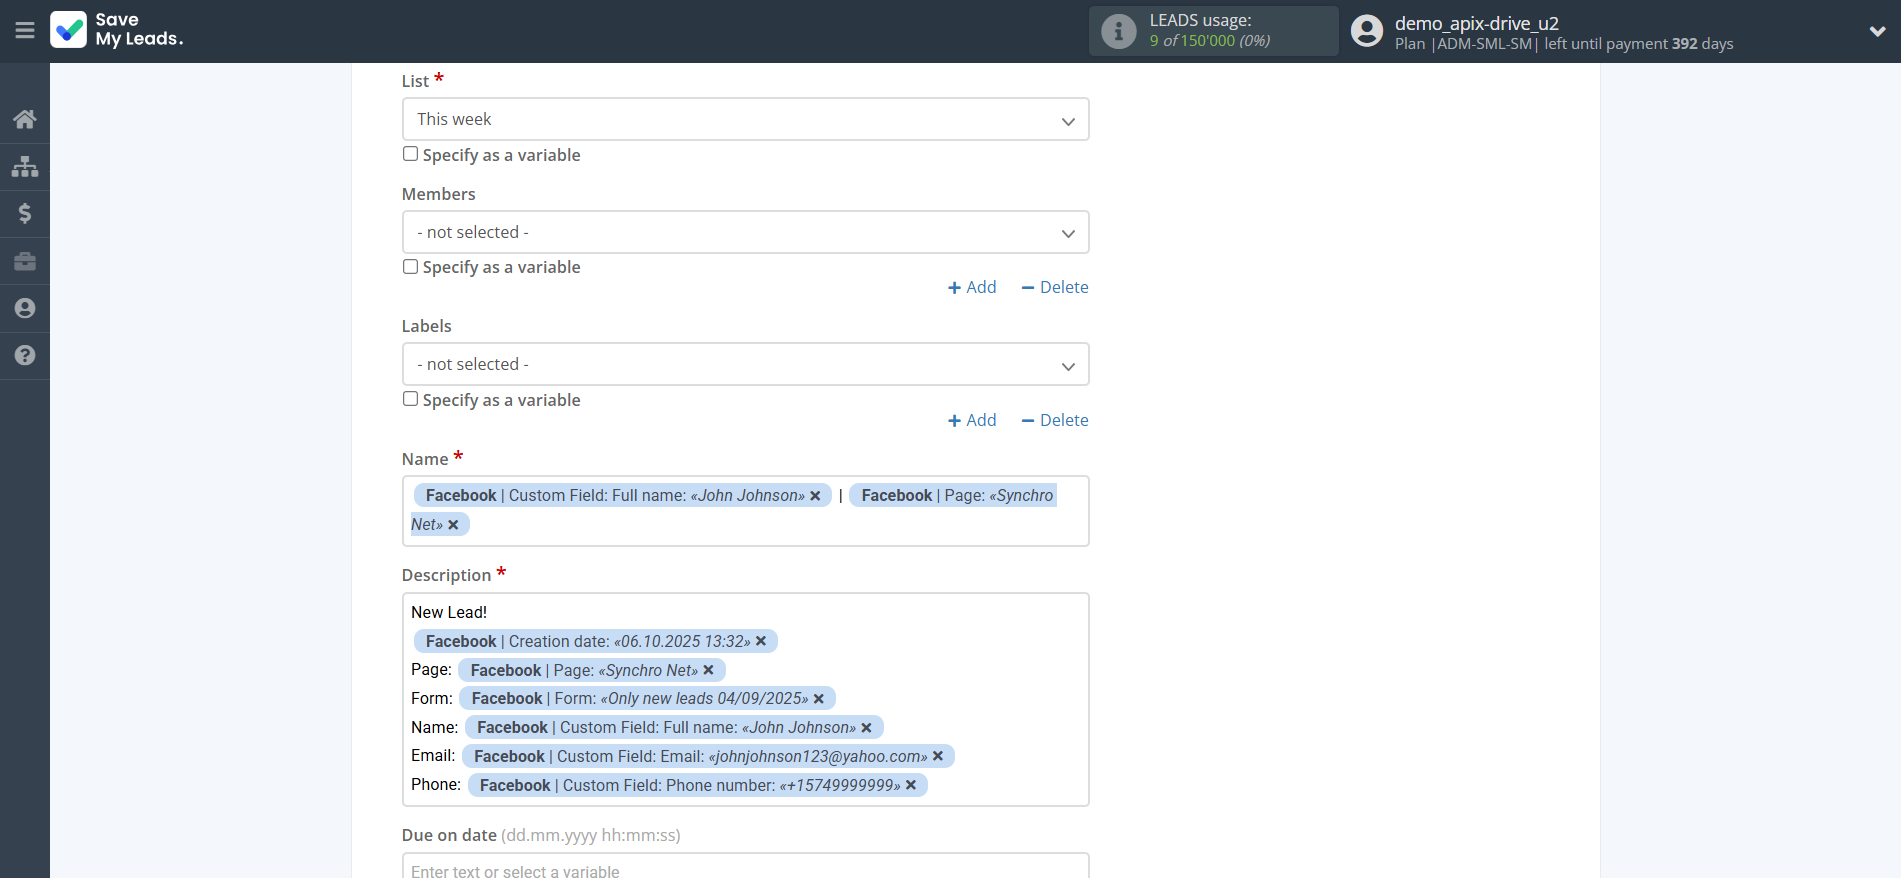Viewport: 1901px width, 878px height.
Task: Tick Specify as a variable under Labels
Action: point(410,399)
